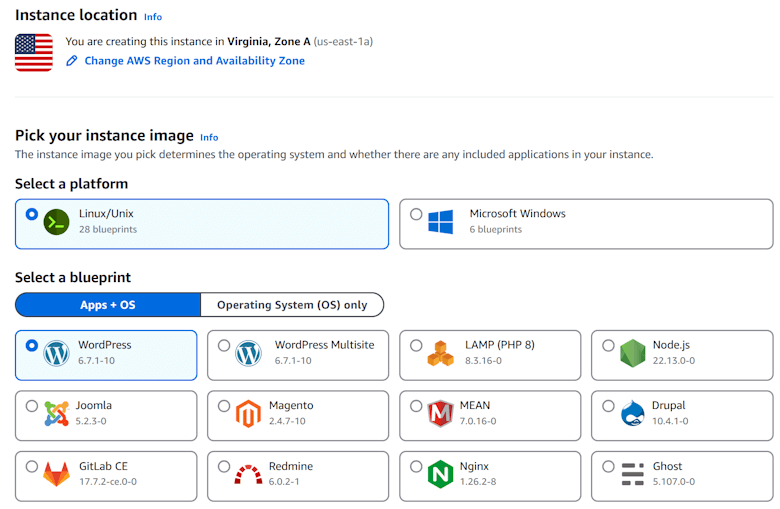This screenshot has height=509, width=780.
Task: Click the MEAN red shield icon
Action: click(x=440, y=414)
